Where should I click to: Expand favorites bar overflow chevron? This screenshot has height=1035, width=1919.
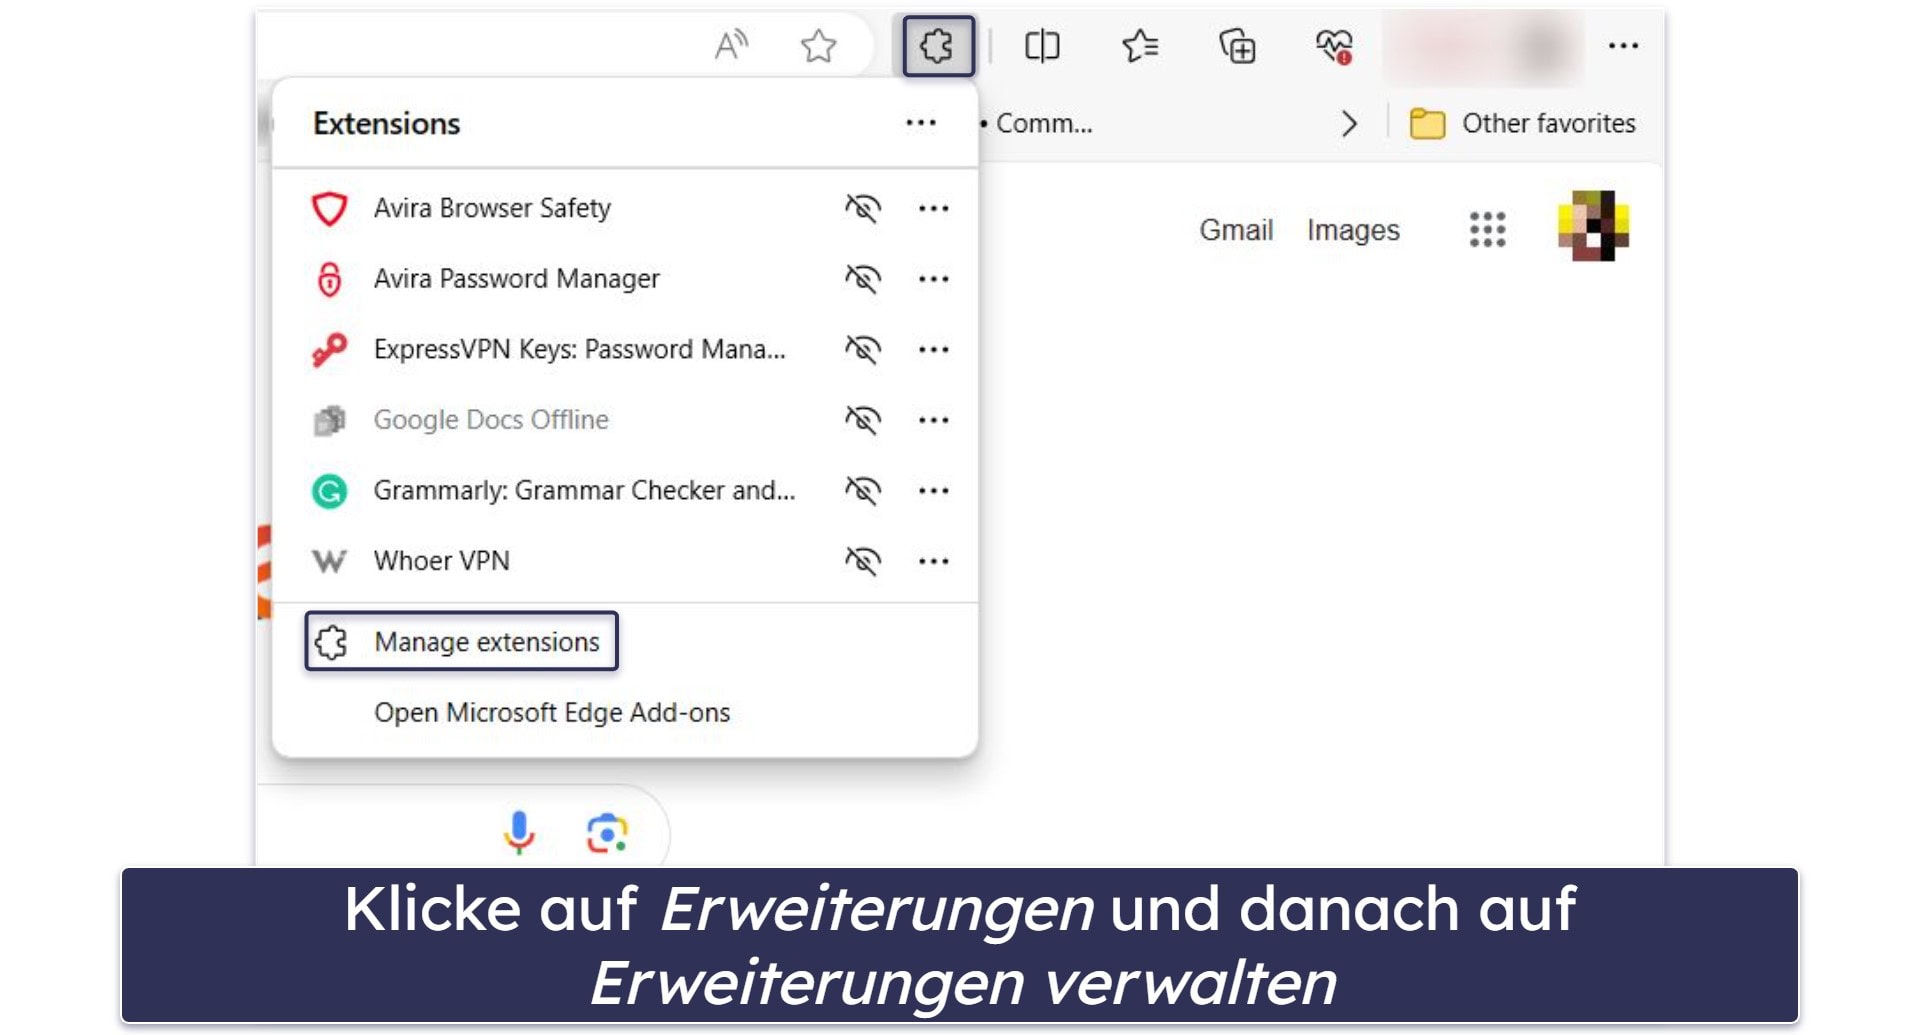coord(1349,123)
